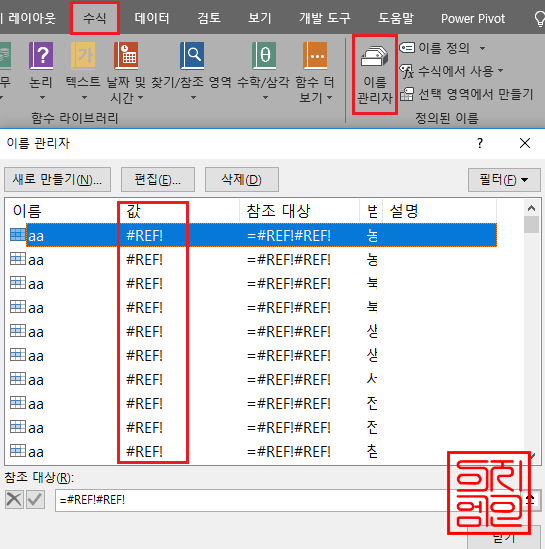Click the 참조 대상 column header

pyautogui.click(x=300, y=211)
